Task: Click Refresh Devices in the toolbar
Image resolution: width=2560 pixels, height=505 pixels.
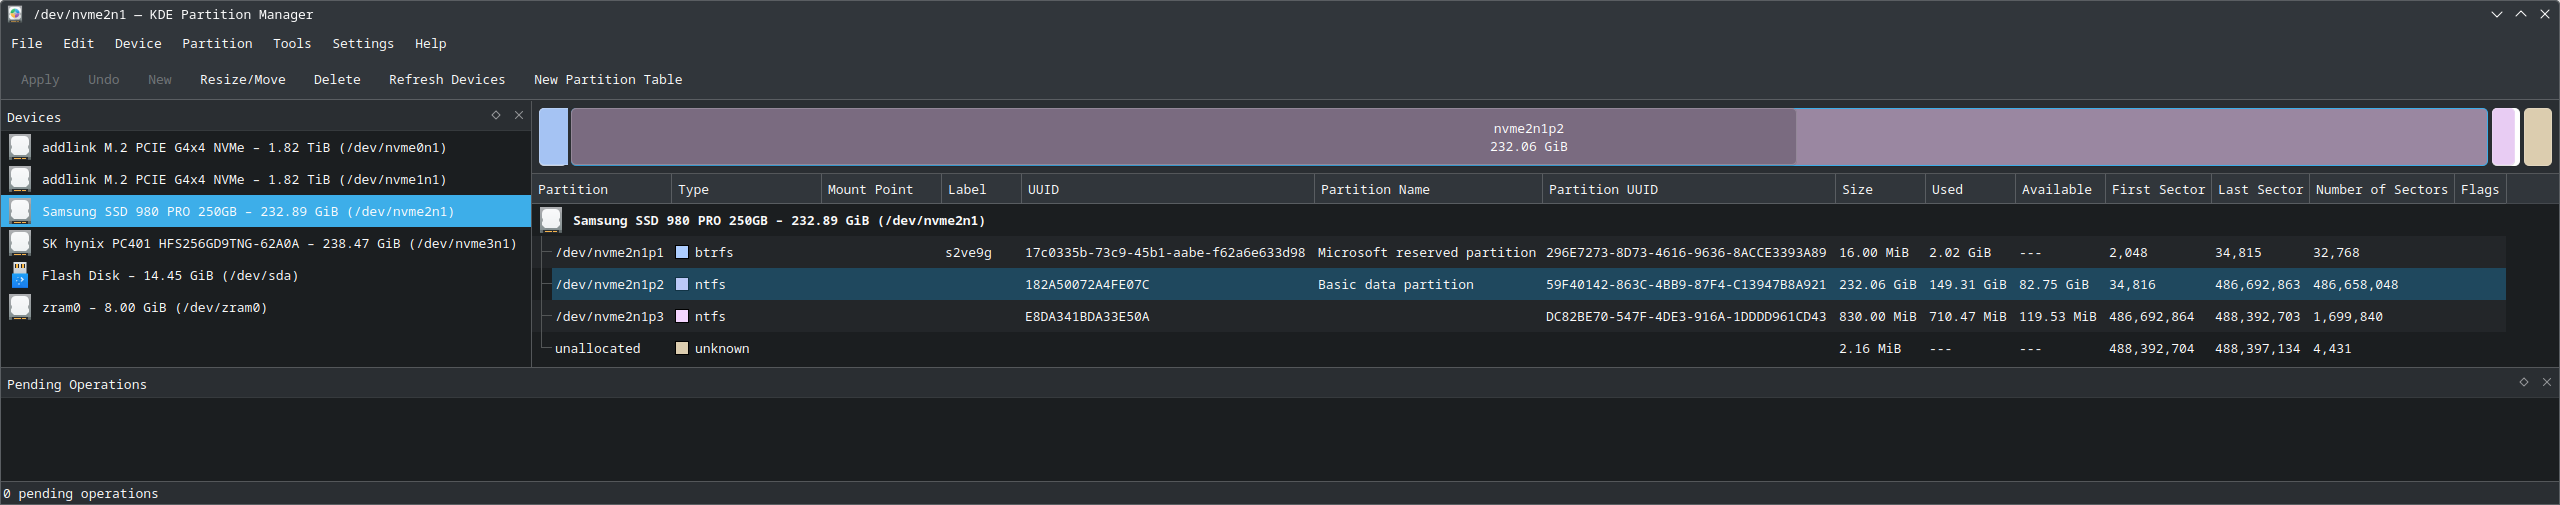Action: coord(446,79)
